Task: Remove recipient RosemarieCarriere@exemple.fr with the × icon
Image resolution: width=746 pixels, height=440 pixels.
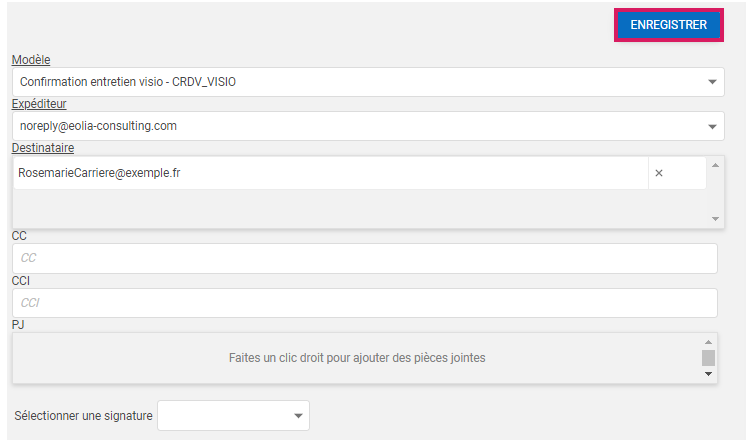Action: point(659,173)
